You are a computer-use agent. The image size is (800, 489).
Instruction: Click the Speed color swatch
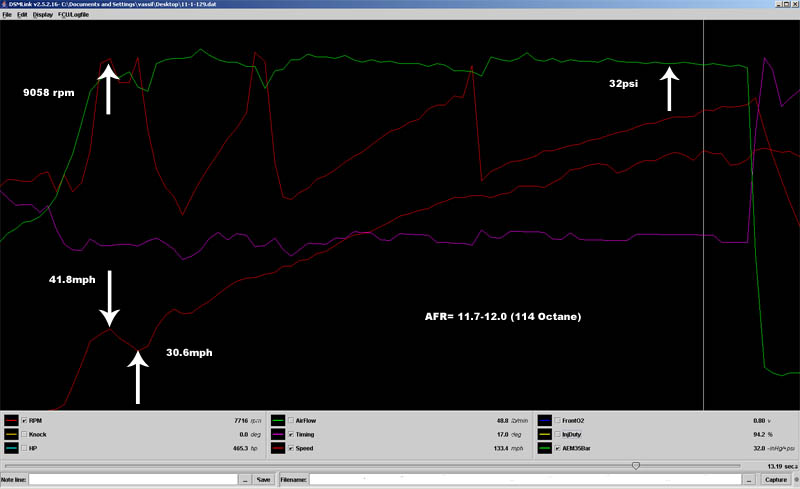279,449
